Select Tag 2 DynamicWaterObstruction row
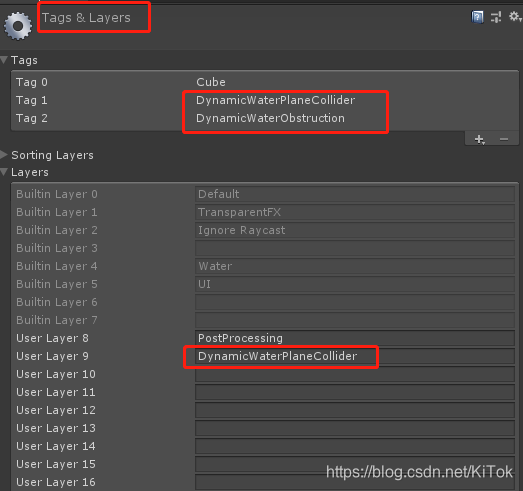The height and width of the screenshot is (491, 523). (265, 118)
